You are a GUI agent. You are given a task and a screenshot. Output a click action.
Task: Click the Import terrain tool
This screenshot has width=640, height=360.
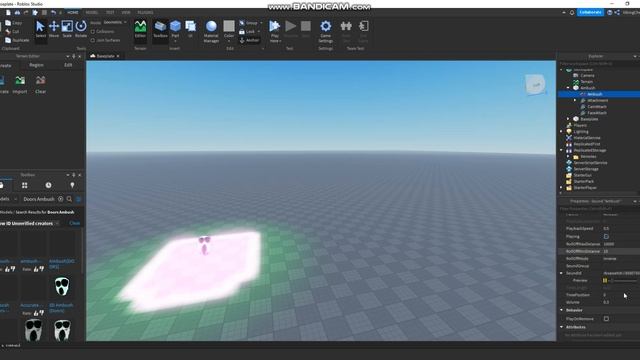tap(20, 84)
